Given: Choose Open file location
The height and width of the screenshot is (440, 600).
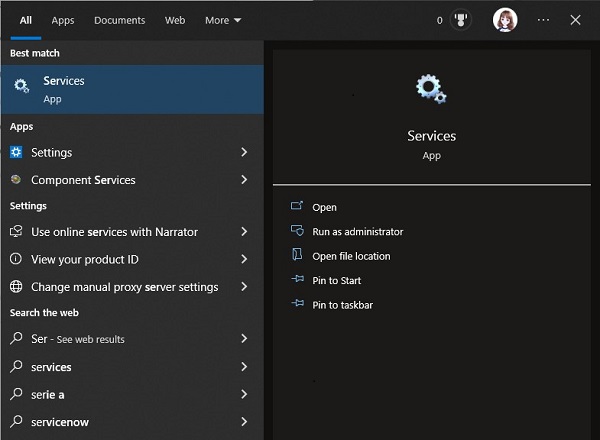Looking at the screenshot, I should [351, 256].
